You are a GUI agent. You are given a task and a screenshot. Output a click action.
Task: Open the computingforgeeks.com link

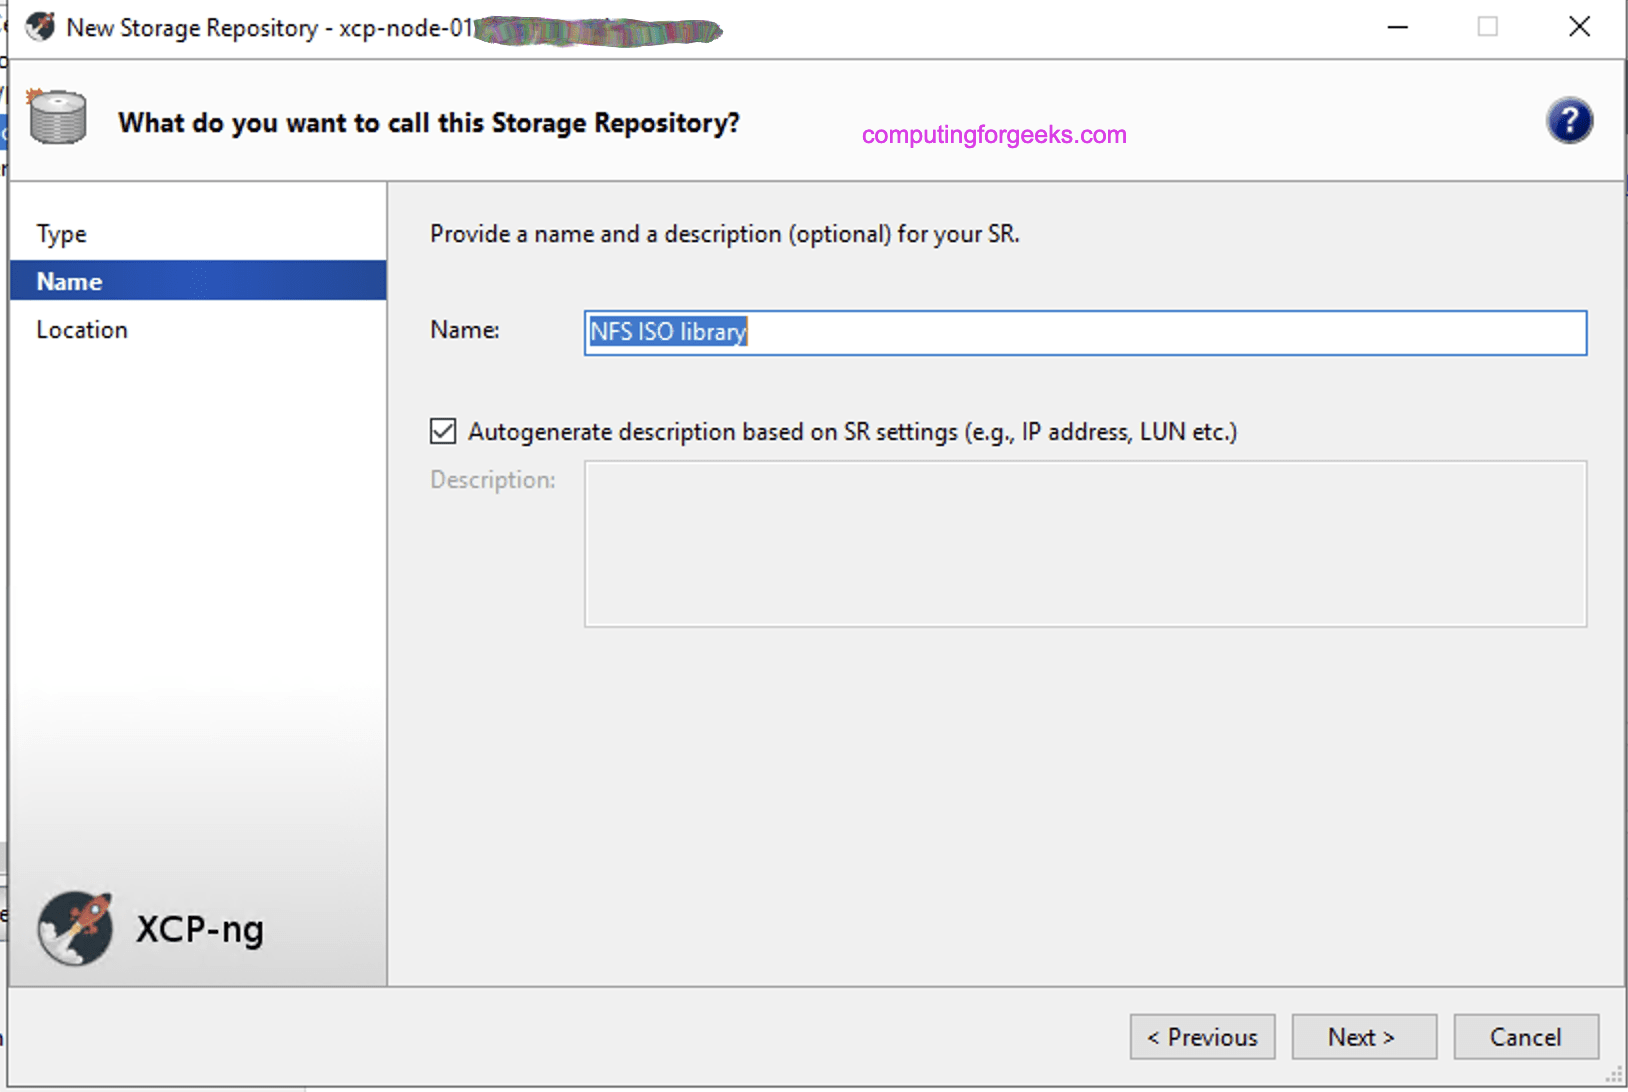992,135
